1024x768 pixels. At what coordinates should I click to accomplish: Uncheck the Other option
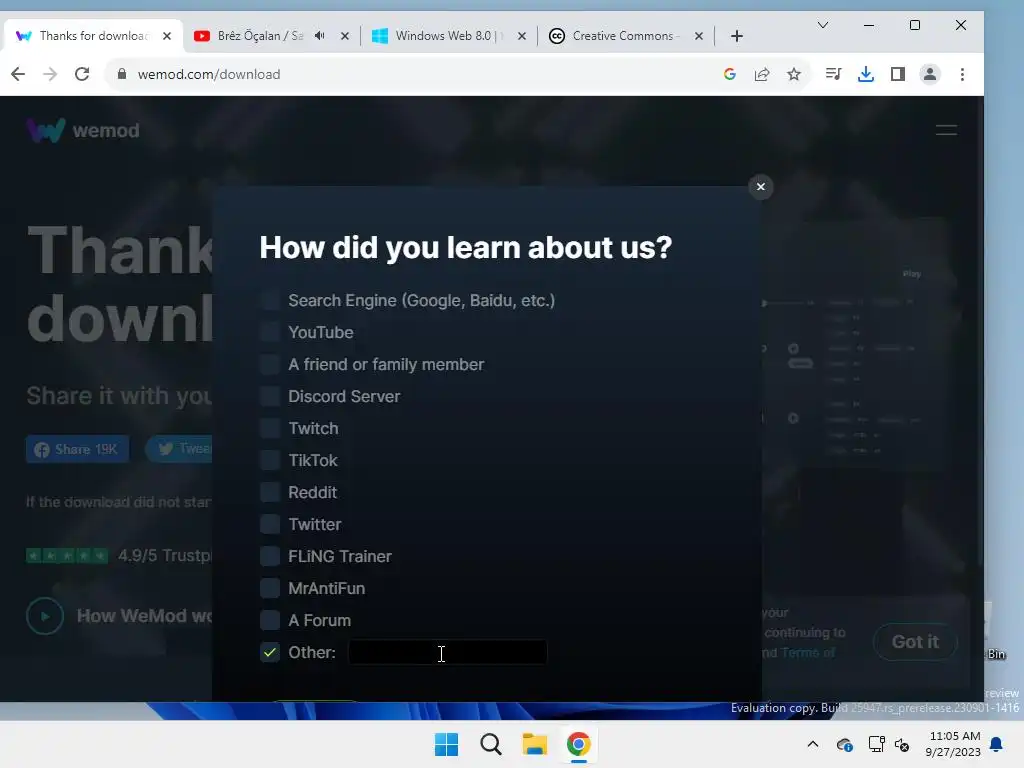270,652
